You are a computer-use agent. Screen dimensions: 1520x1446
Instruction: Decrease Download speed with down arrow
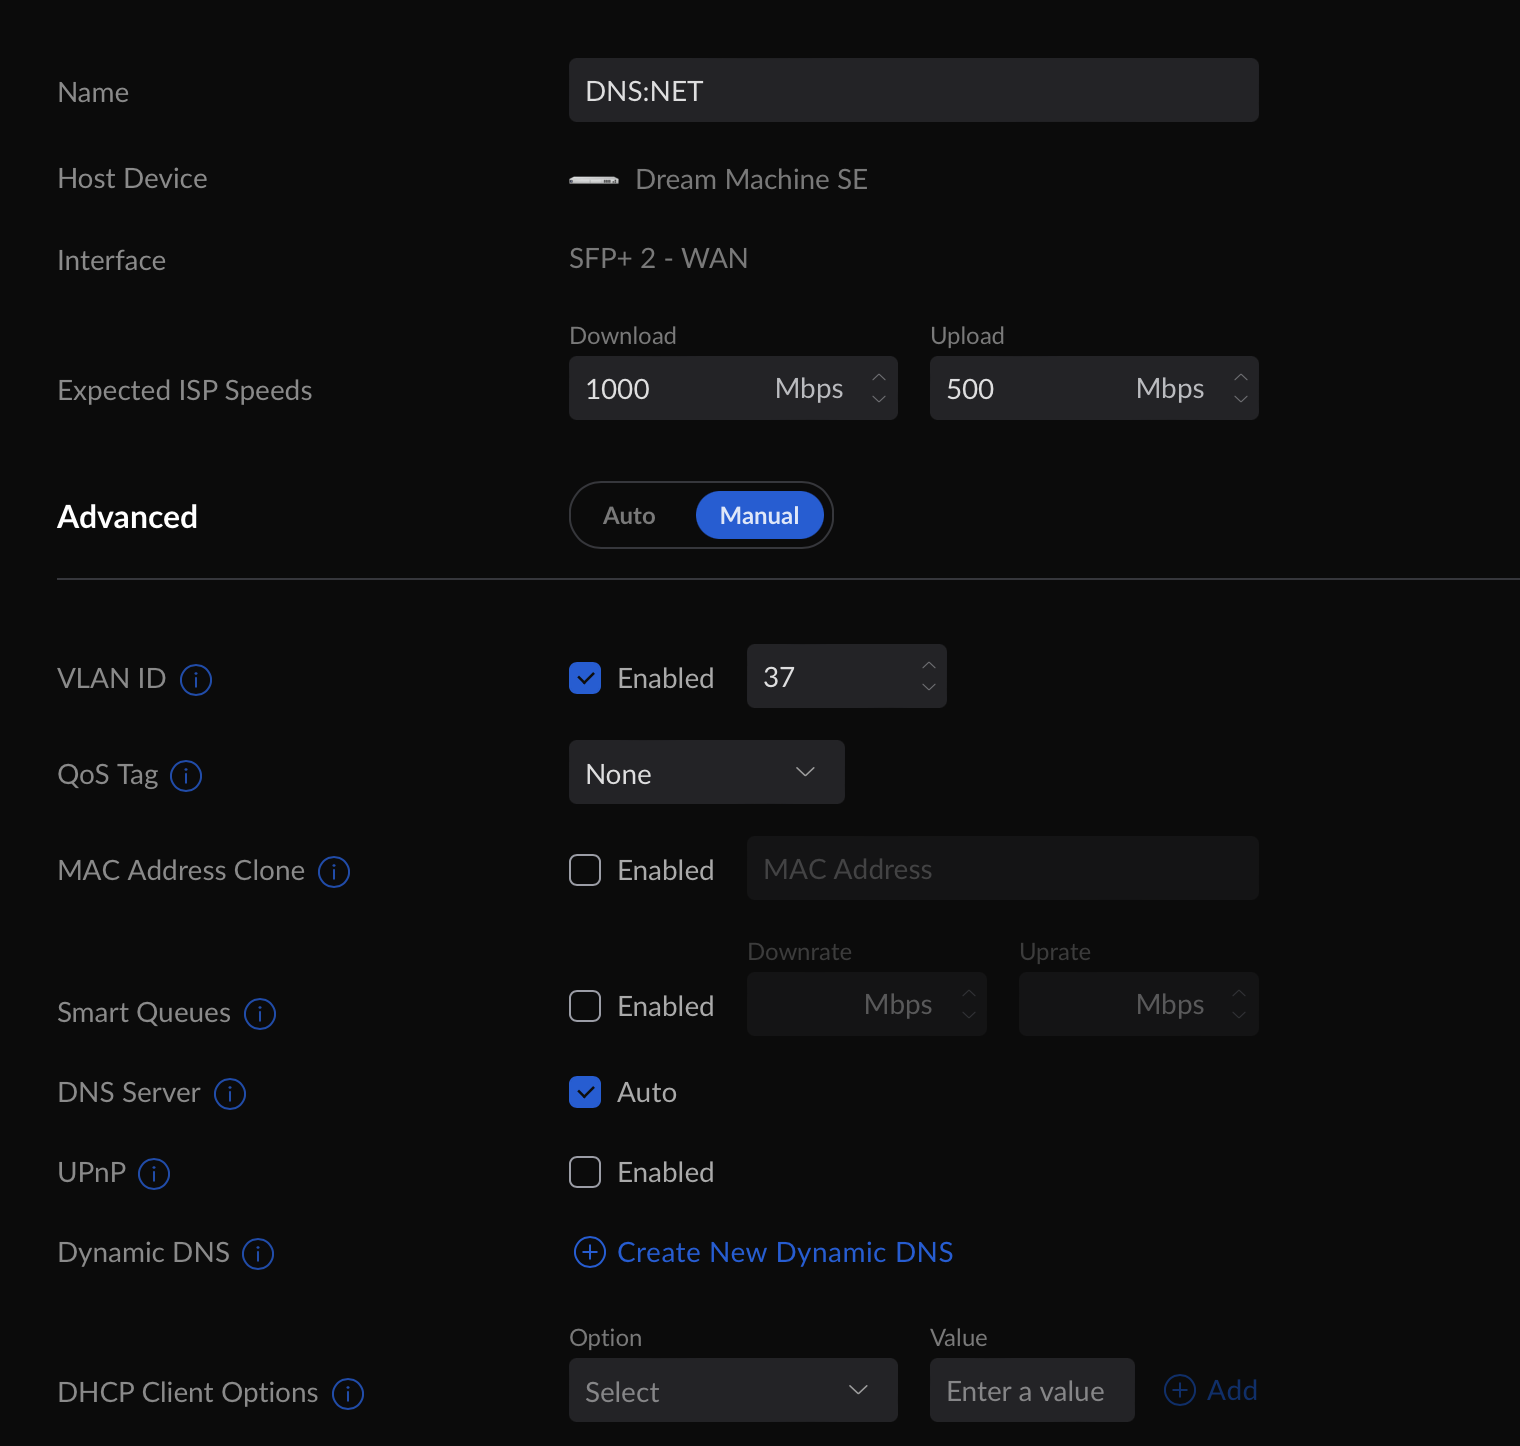tap(879, 399)
